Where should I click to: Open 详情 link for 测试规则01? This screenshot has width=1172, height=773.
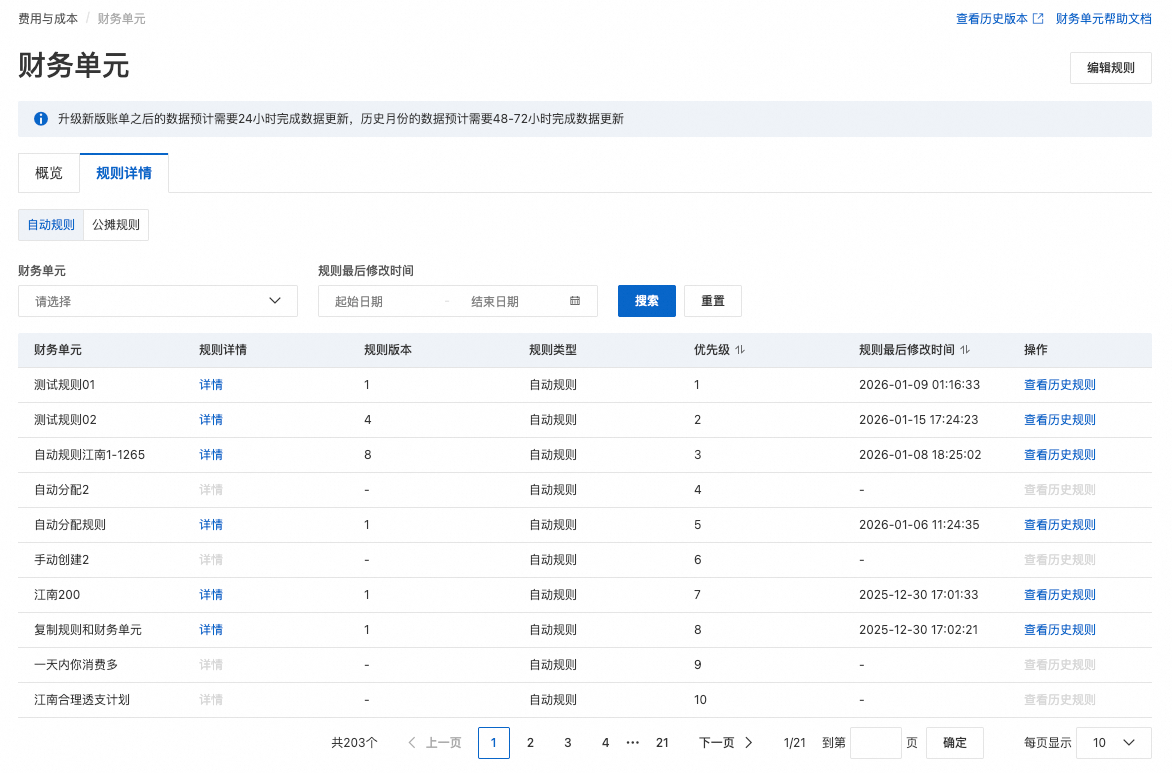211,385
